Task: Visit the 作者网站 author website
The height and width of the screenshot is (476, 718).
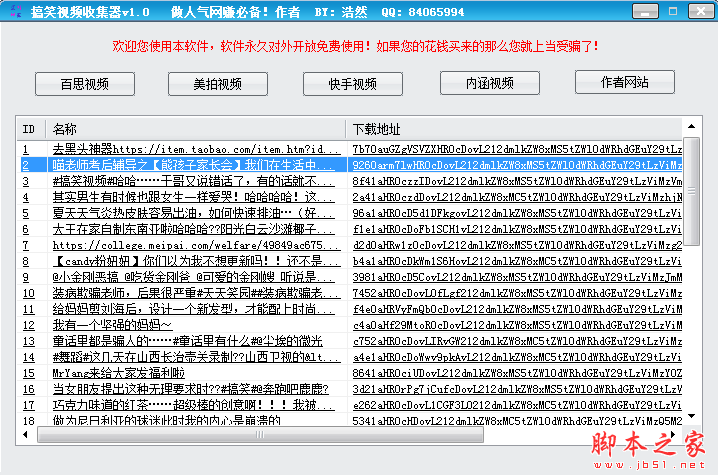Action: coord(624,82)
